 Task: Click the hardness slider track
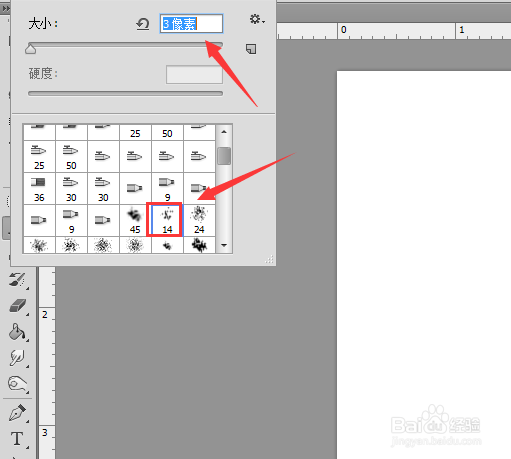coord(125,94)
